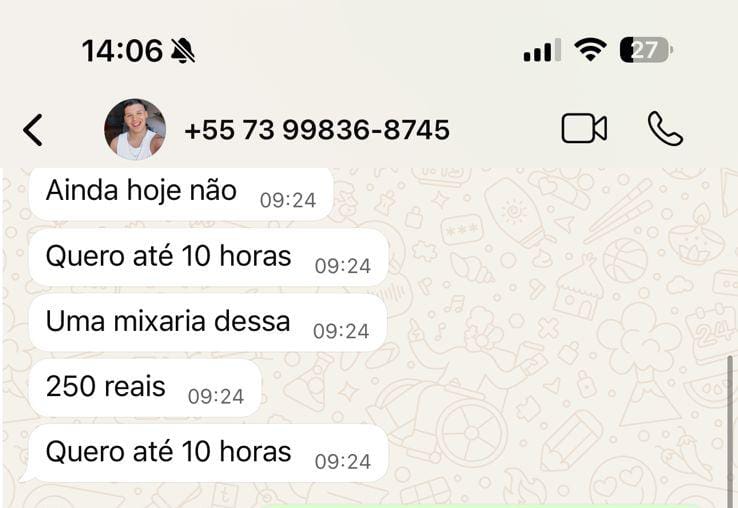The height and width of the screenshot is (508, 738).
Task: Tap the muted bell status icon
Action: coord(183,51)
